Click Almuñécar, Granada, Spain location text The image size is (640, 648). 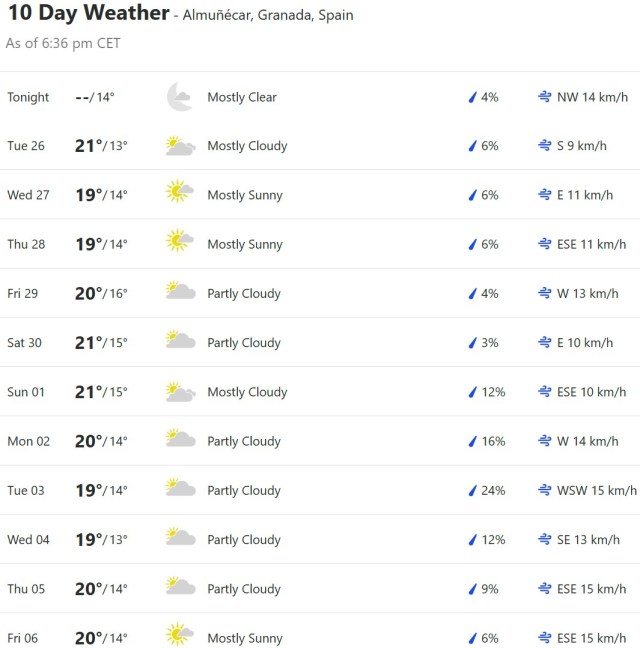pos(267,16)
